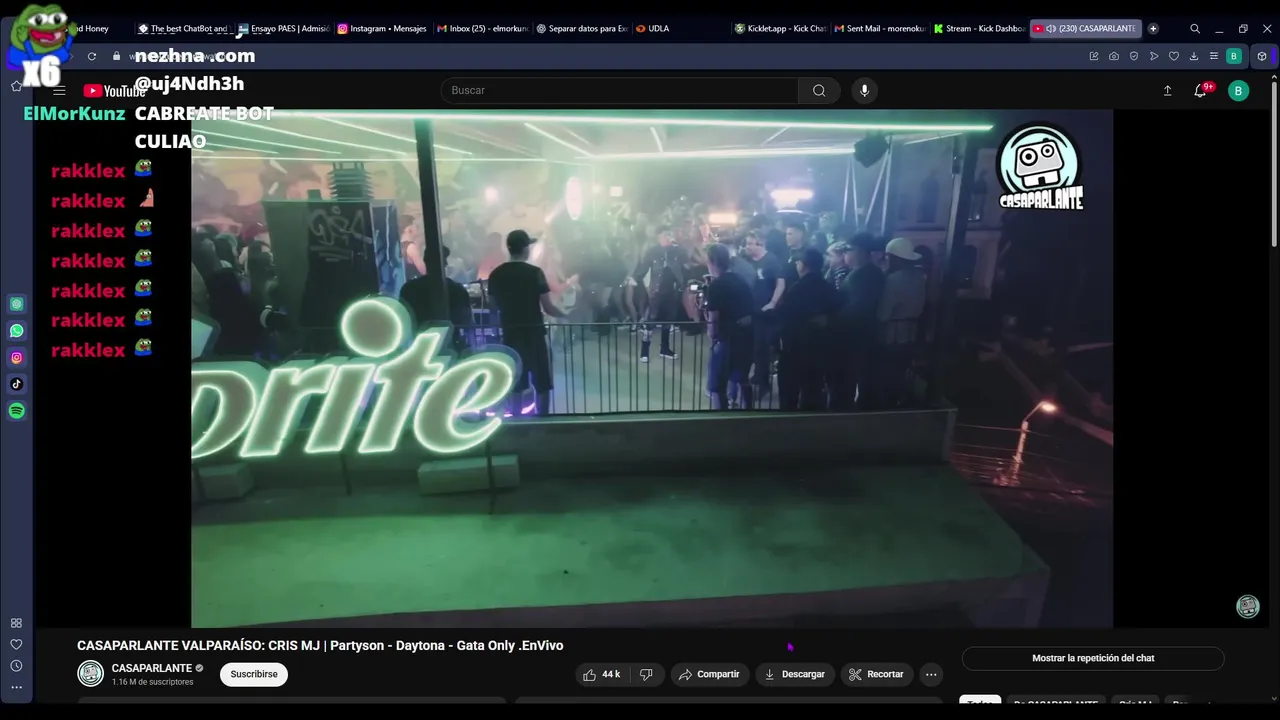Open the speed dial grid icon in sidebar

pos(16,623)
